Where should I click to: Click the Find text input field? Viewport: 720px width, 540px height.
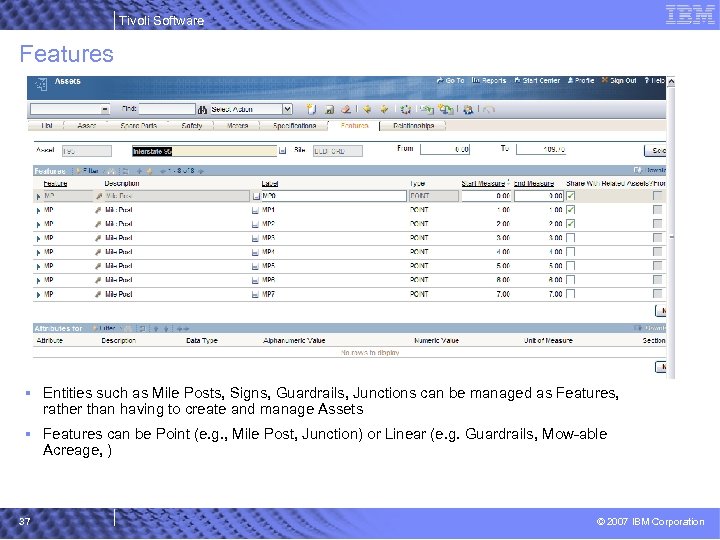(167, 109)
